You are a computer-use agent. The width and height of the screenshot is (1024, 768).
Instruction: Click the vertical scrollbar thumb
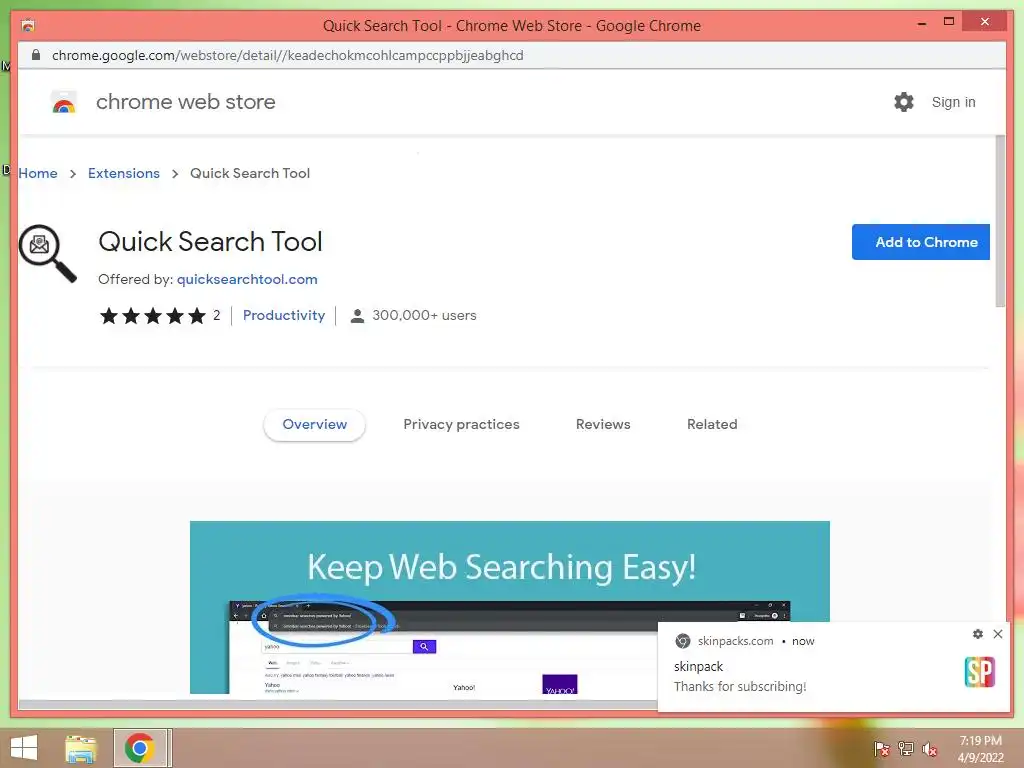pyautogui.click(x=1000, y=221)
